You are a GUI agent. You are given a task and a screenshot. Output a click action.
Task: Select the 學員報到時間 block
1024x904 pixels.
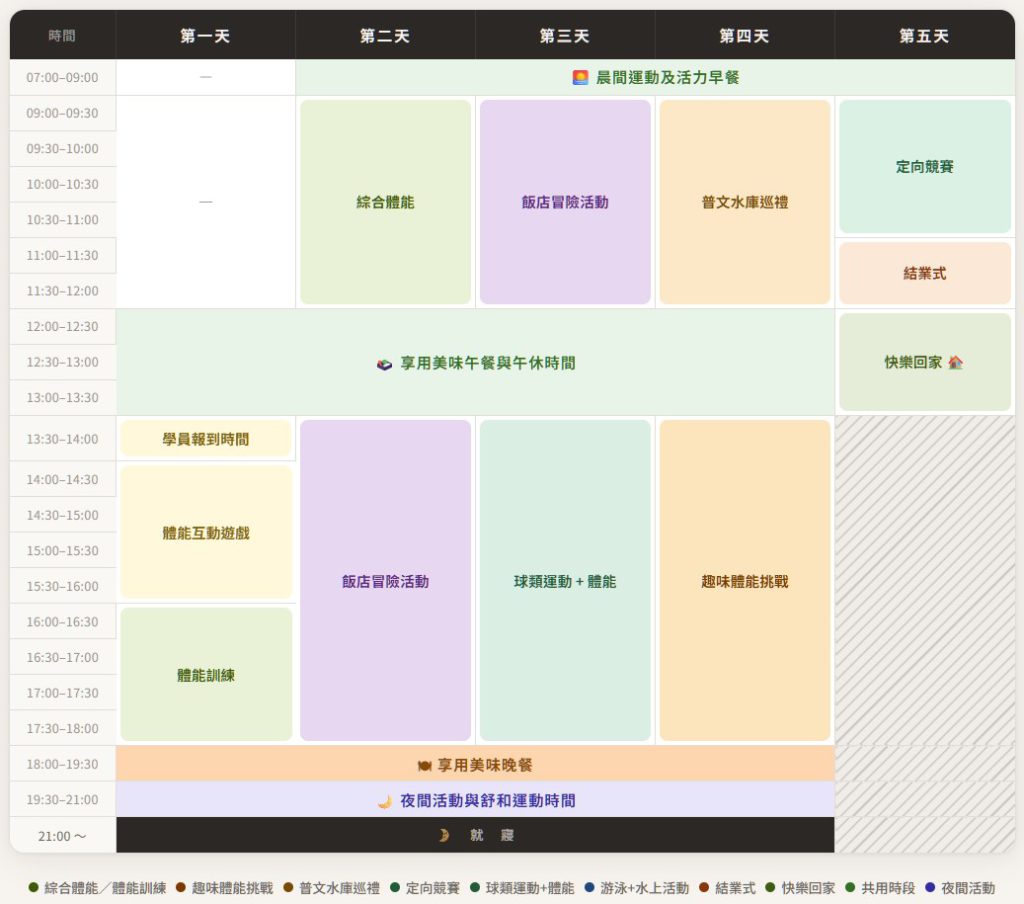pyautogui.click(x=206, y=439)
